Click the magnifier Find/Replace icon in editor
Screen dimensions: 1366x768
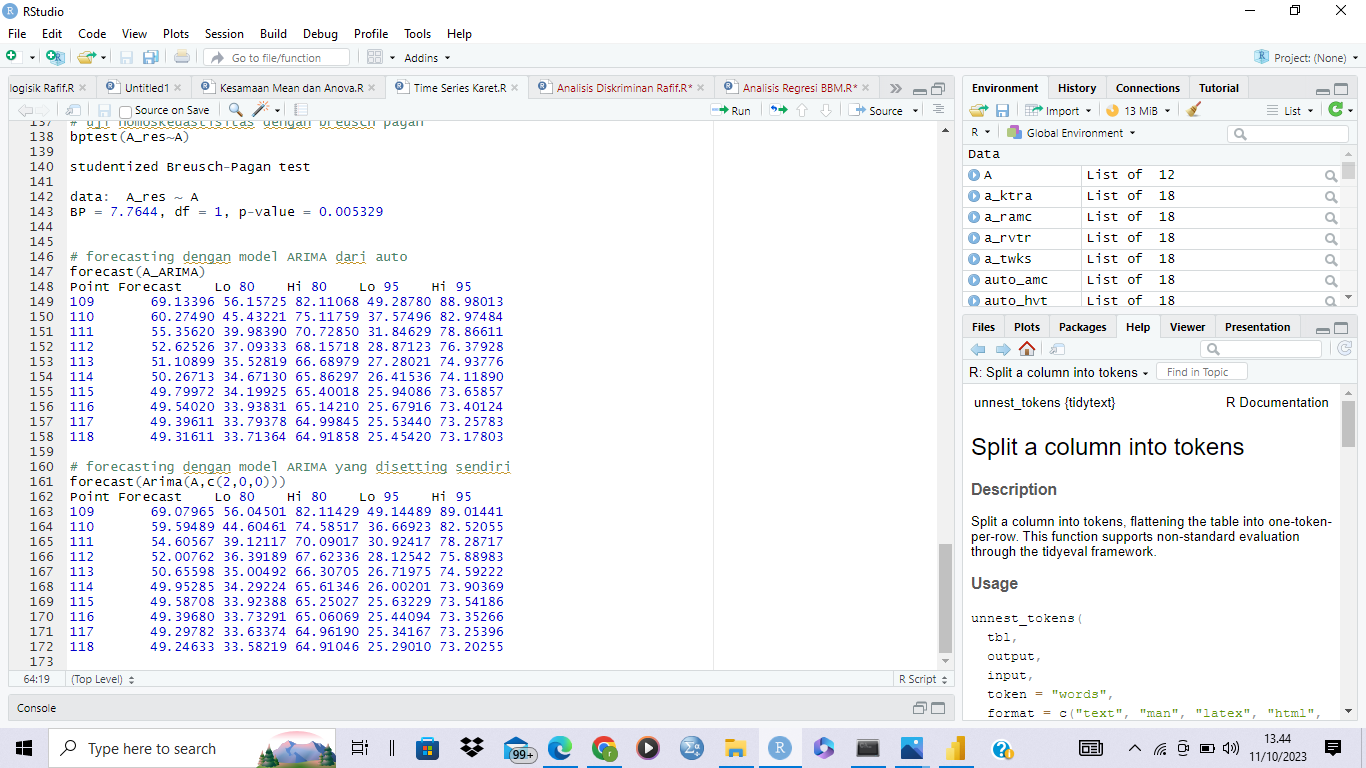pyautogui.click(x=235, y=110)
